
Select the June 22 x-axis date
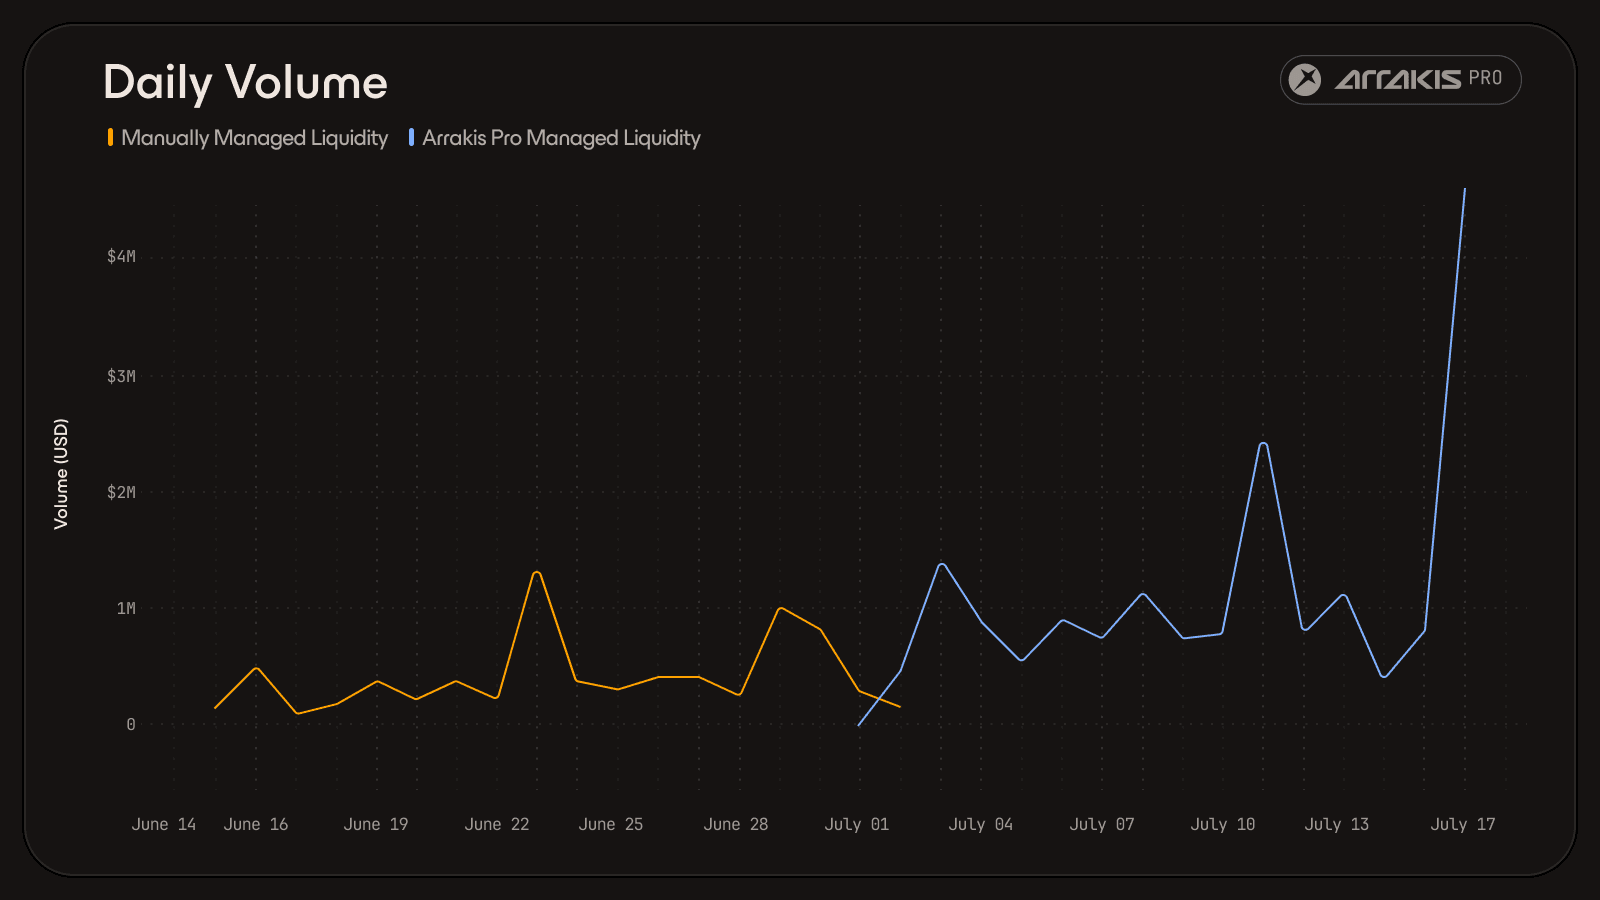tap(497, 824)
